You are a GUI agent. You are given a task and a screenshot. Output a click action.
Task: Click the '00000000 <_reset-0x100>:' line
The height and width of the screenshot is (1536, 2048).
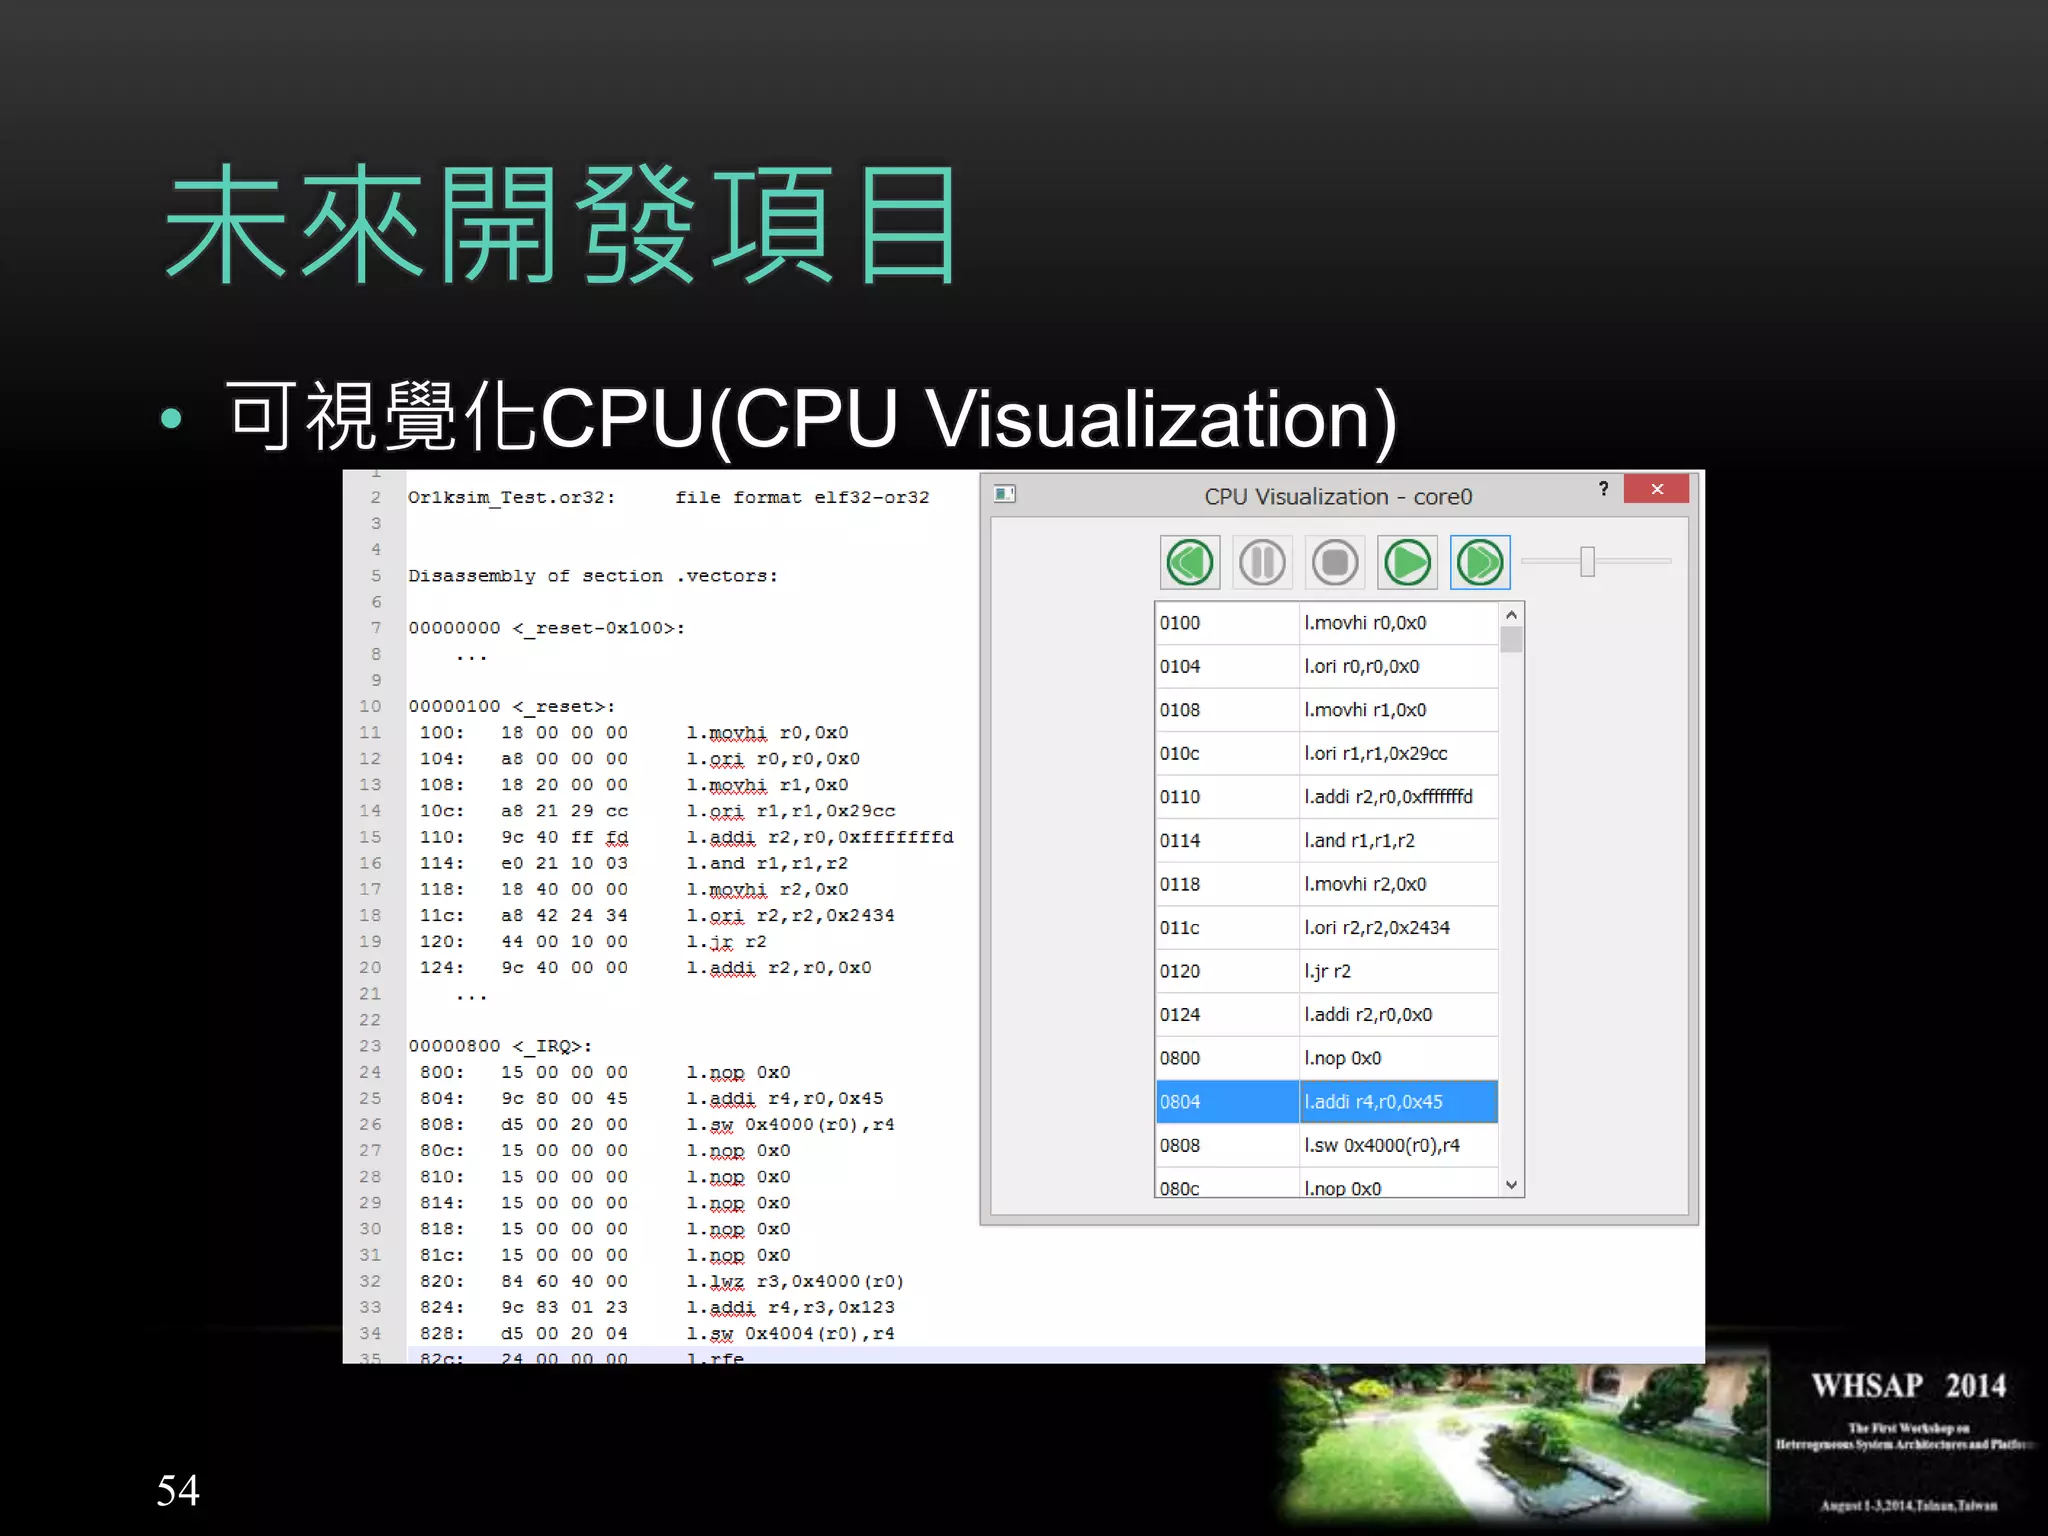pos(546,629)
